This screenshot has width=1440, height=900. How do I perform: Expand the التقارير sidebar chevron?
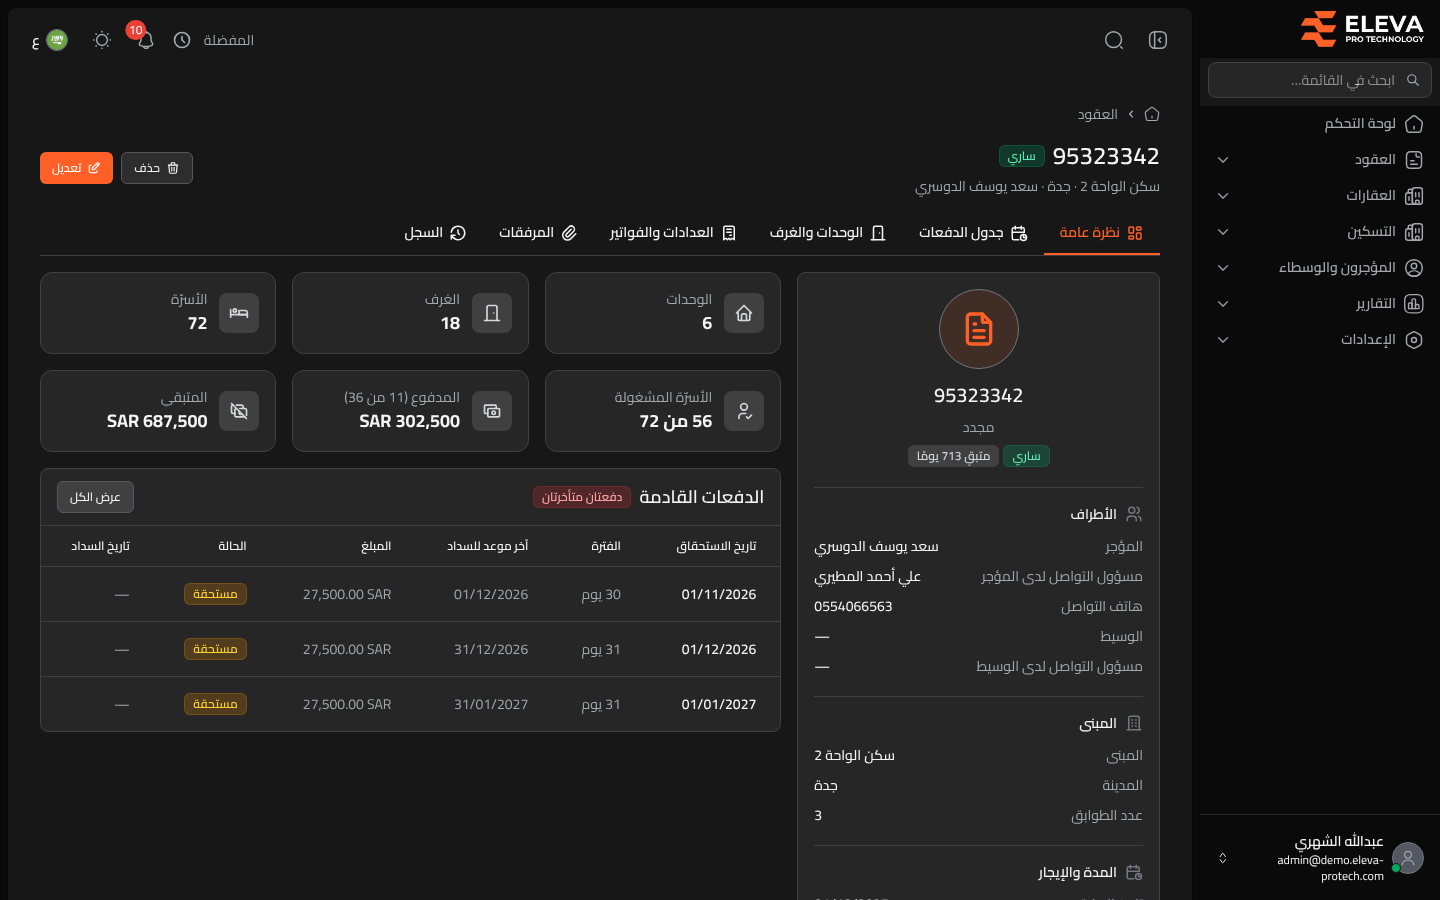[1223, 304]
